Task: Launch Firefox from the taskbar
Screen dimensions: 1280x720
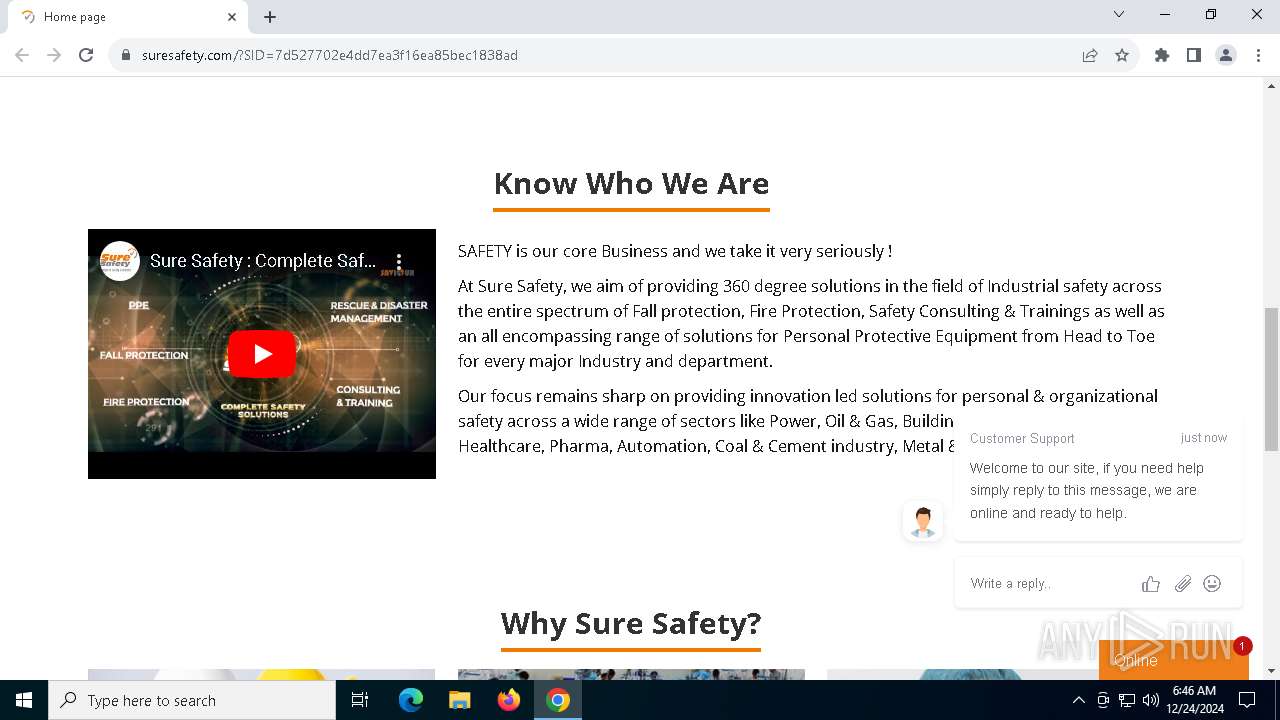Action: (509, 700)
